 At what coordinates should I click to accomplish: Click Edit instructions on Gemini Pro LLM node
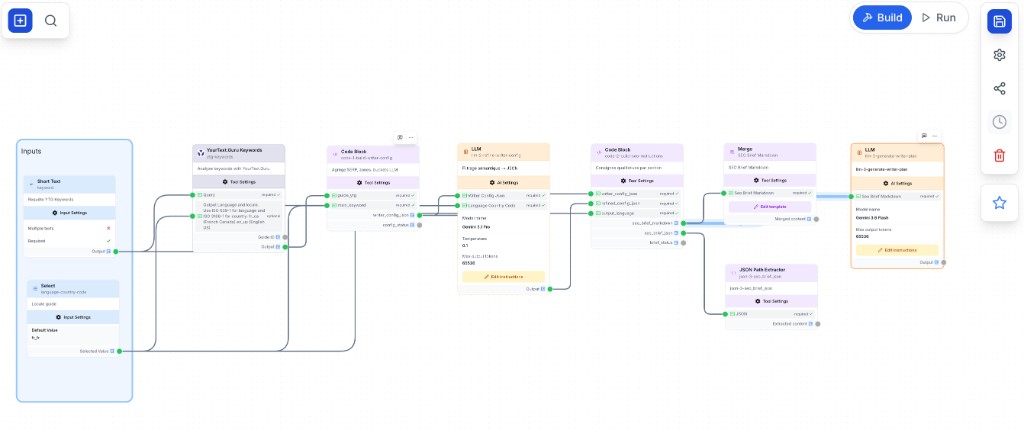pos(504,276)
